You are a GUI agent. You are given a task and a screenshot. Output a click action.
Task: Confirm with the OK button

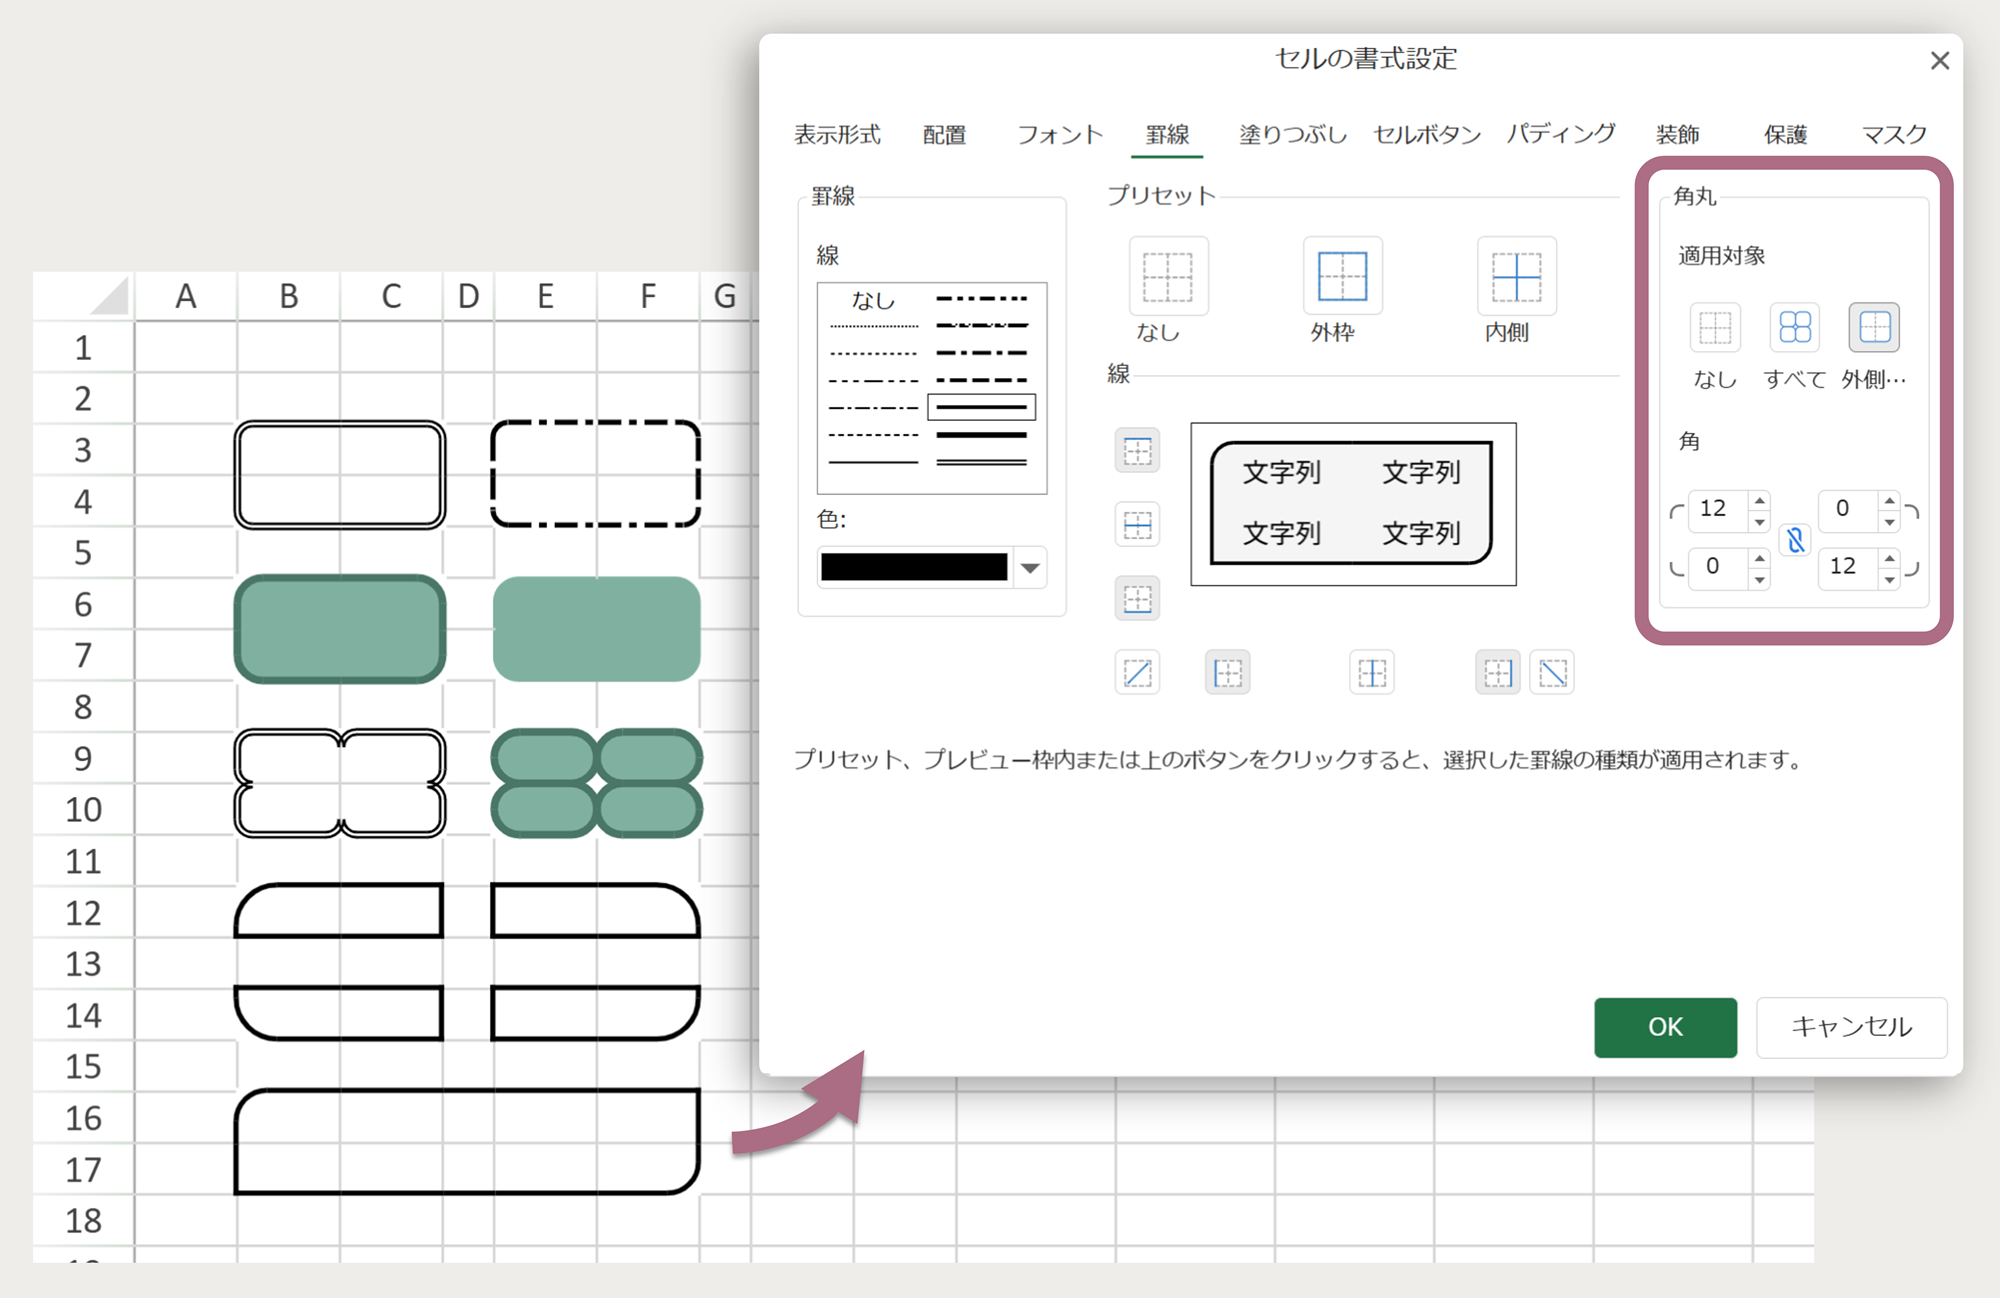click(1665, 1027)
